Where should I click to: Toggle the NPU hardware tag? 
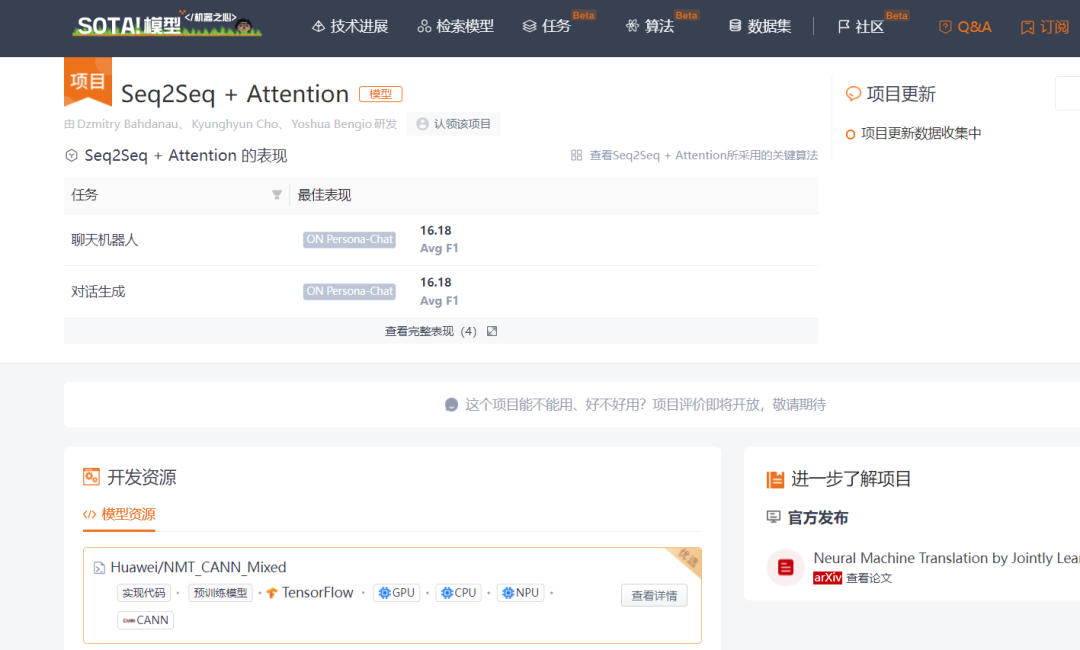520,592
